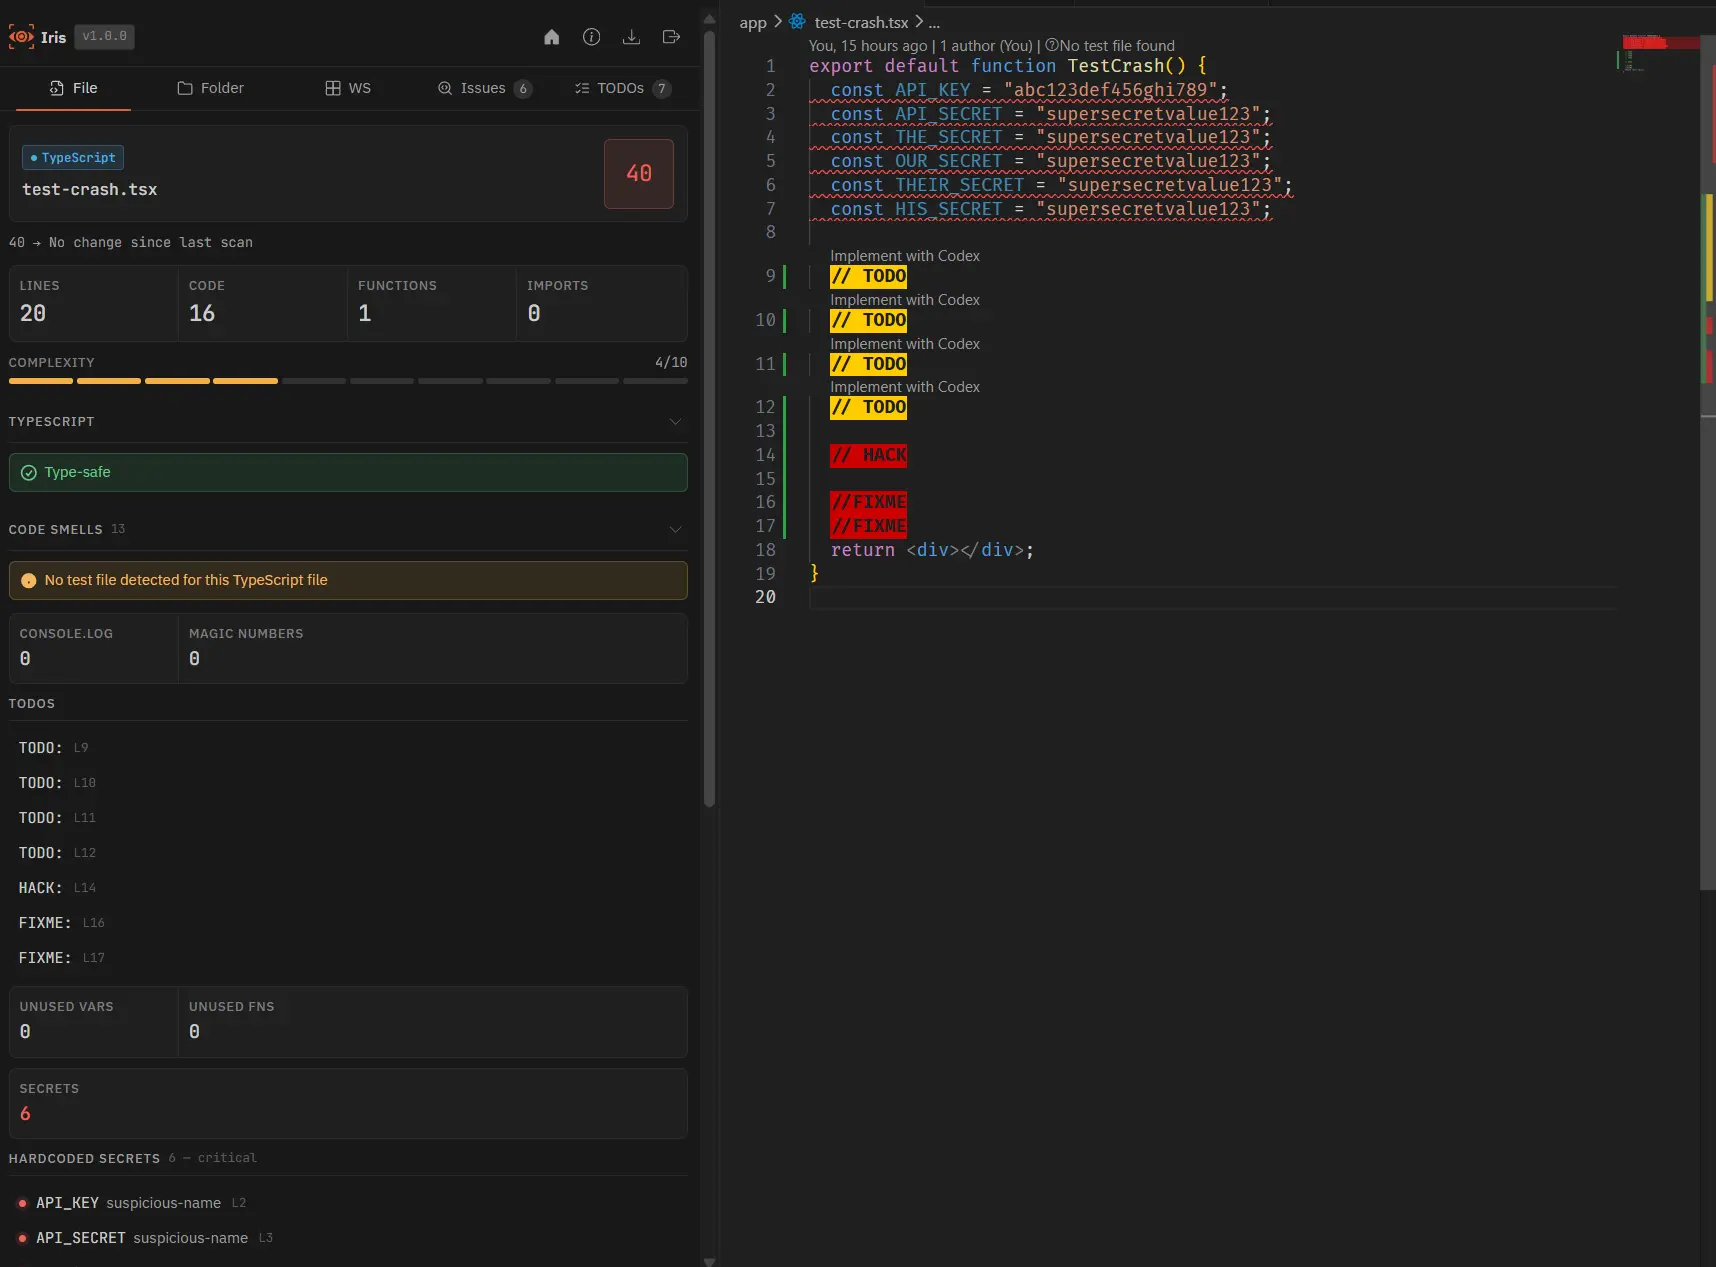Collapse the CODE SMELLS section chevron

[675, 530]
